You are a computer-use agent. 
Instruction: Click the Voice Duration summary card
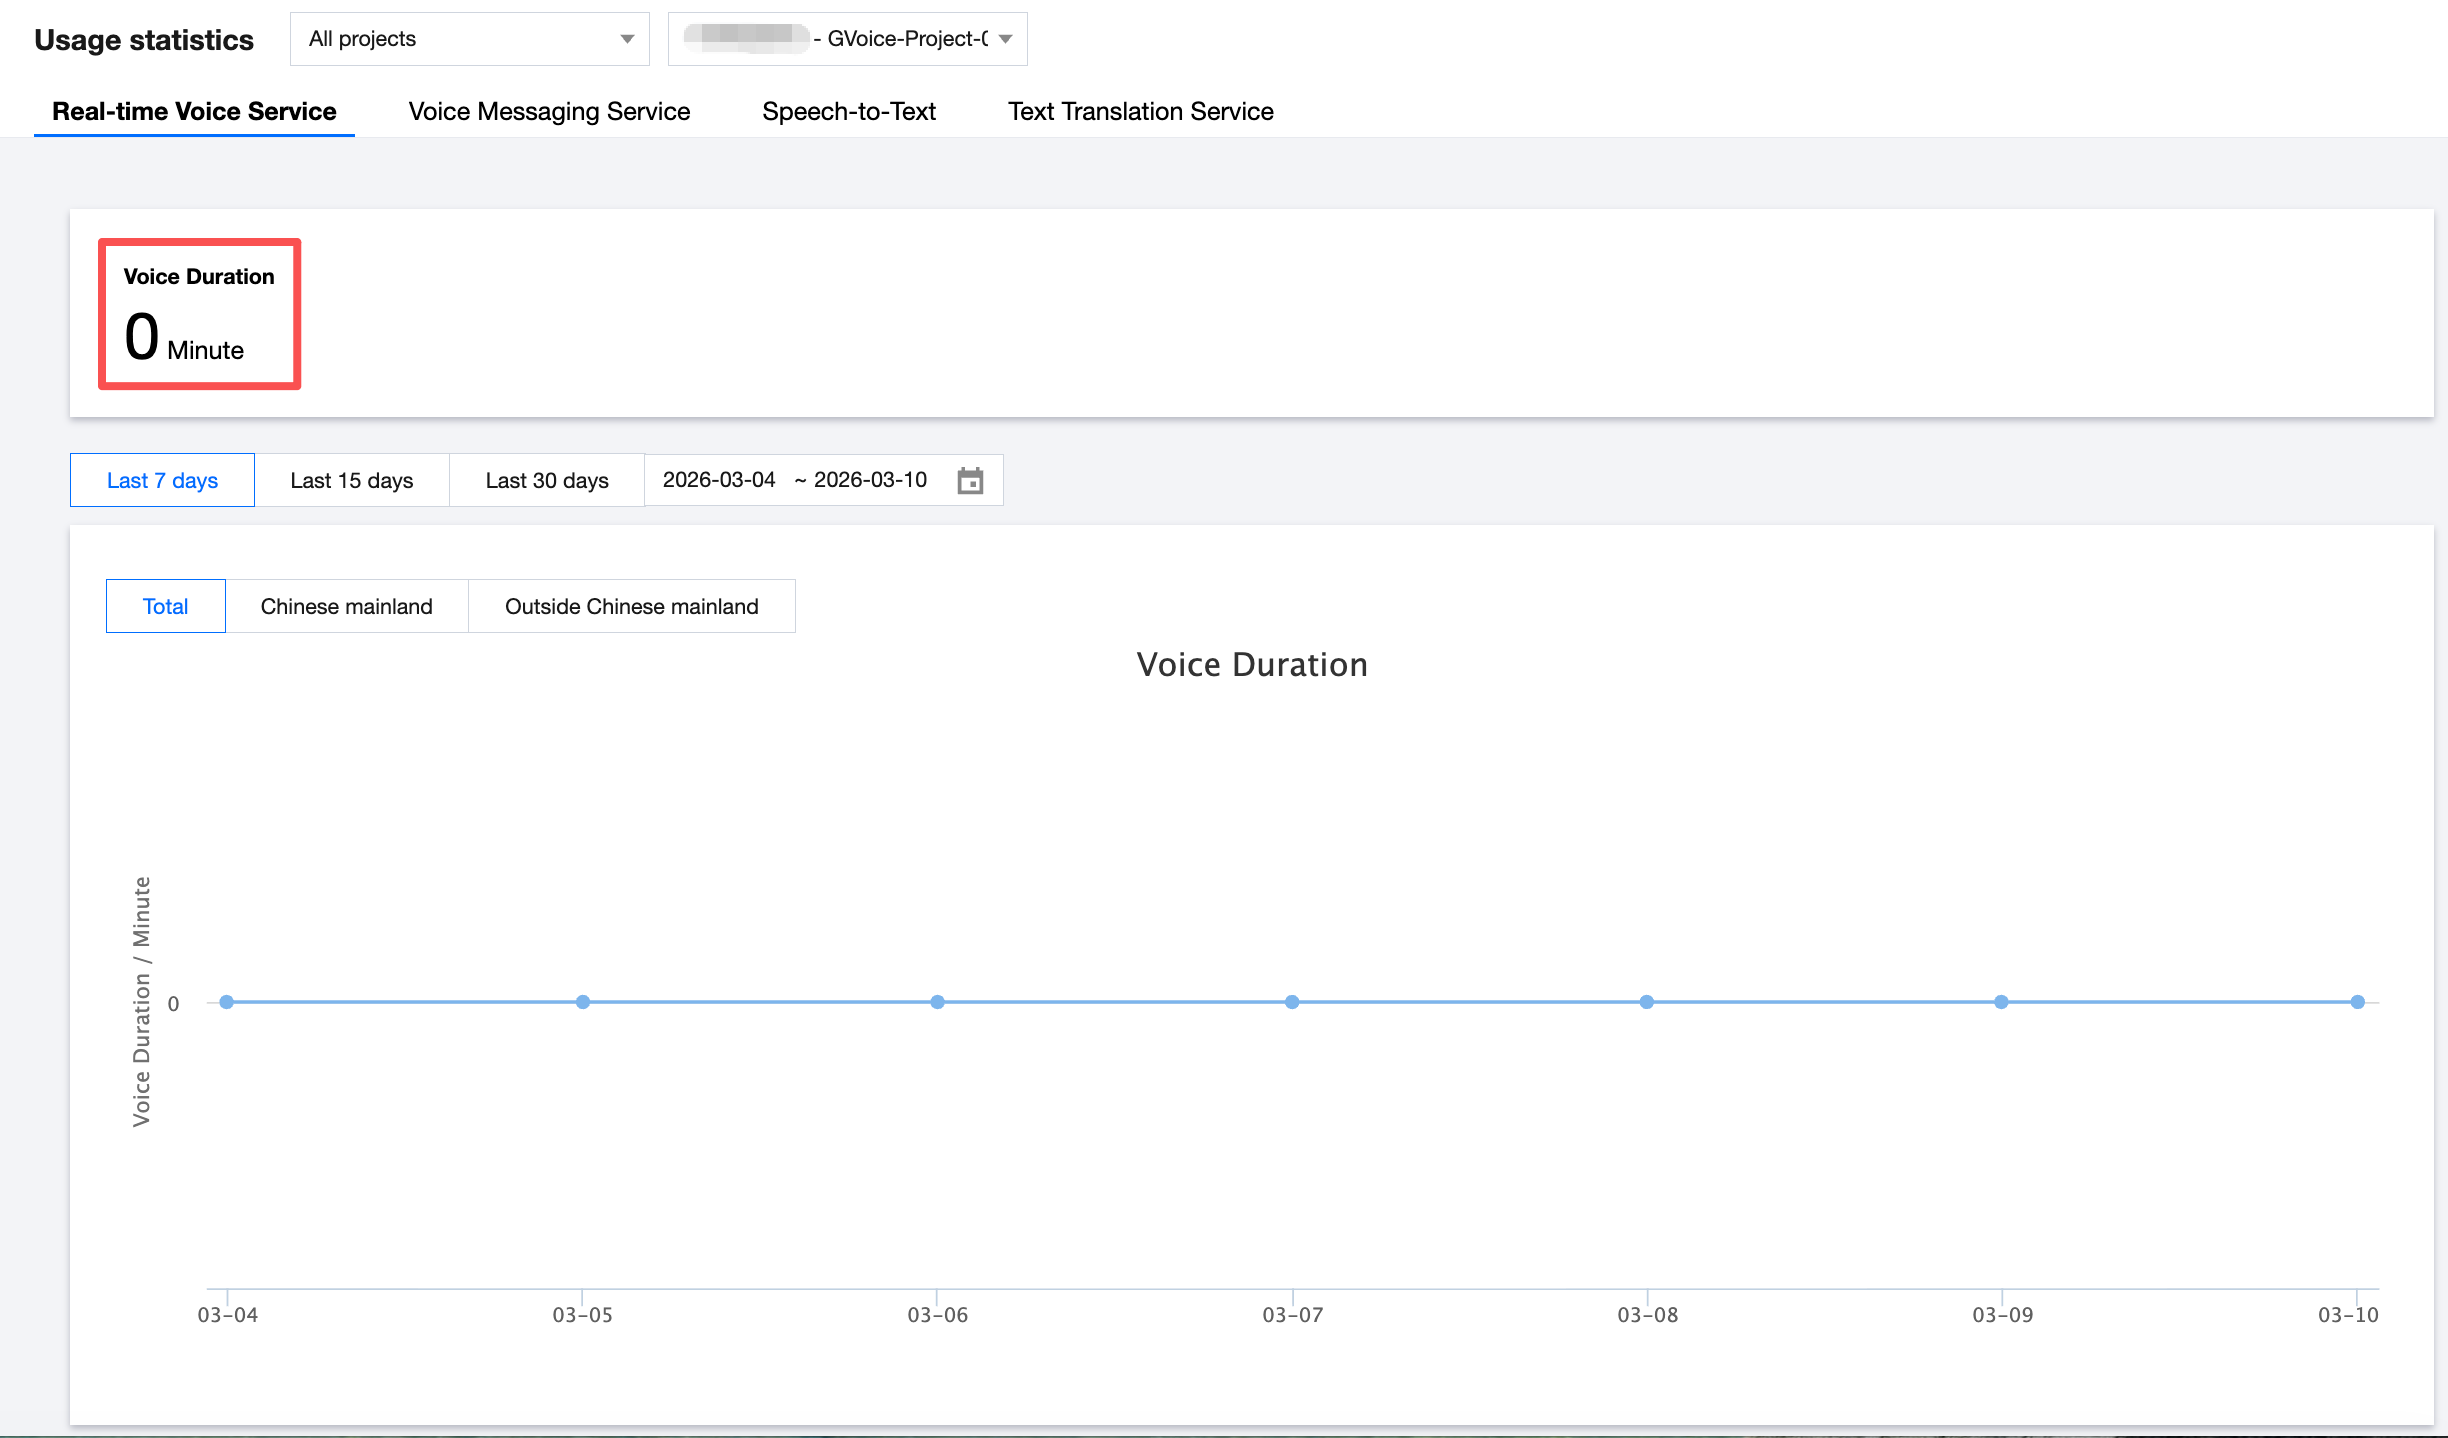[199, 314]
